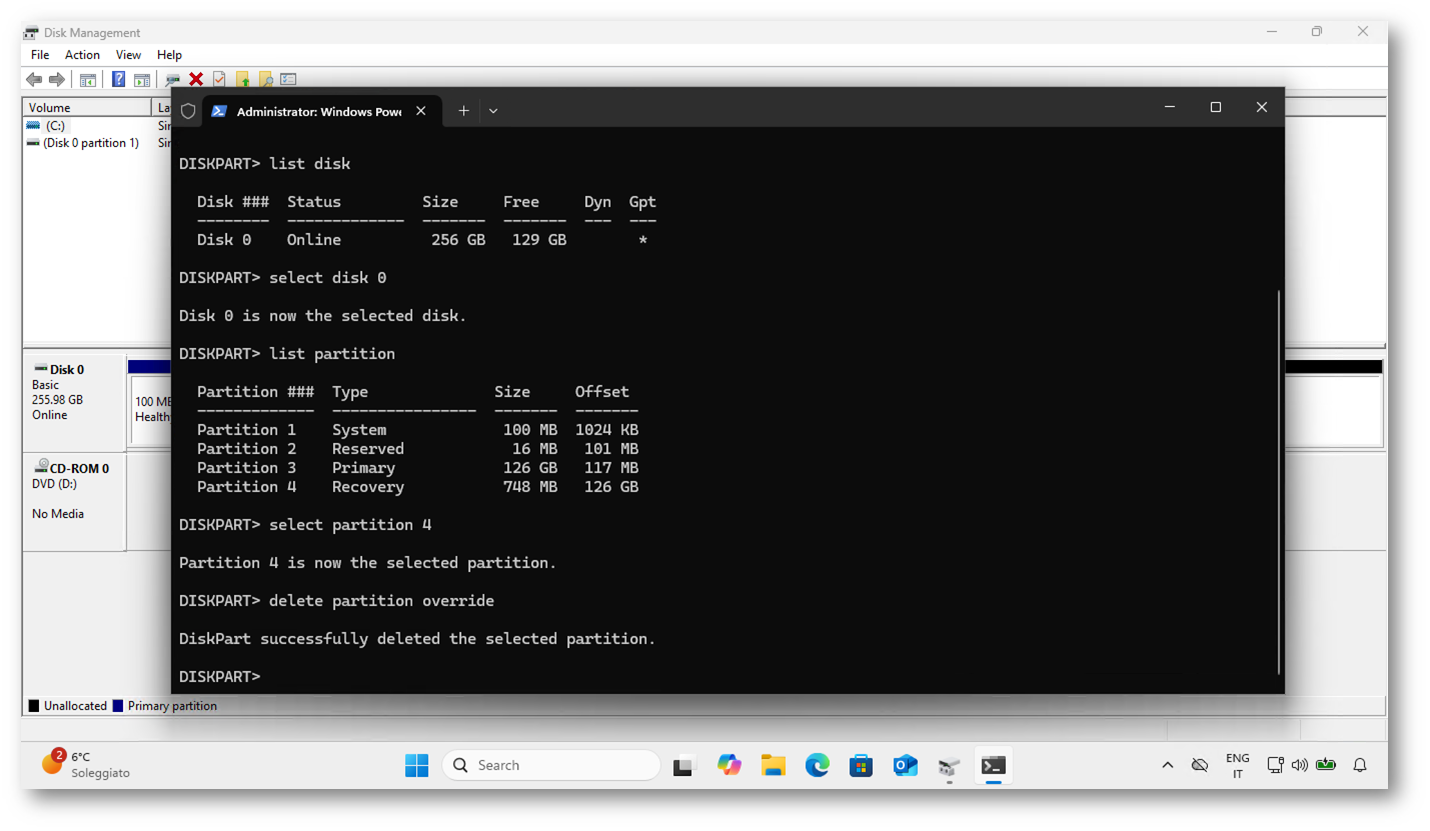Open the View menu

coord(128,55)
